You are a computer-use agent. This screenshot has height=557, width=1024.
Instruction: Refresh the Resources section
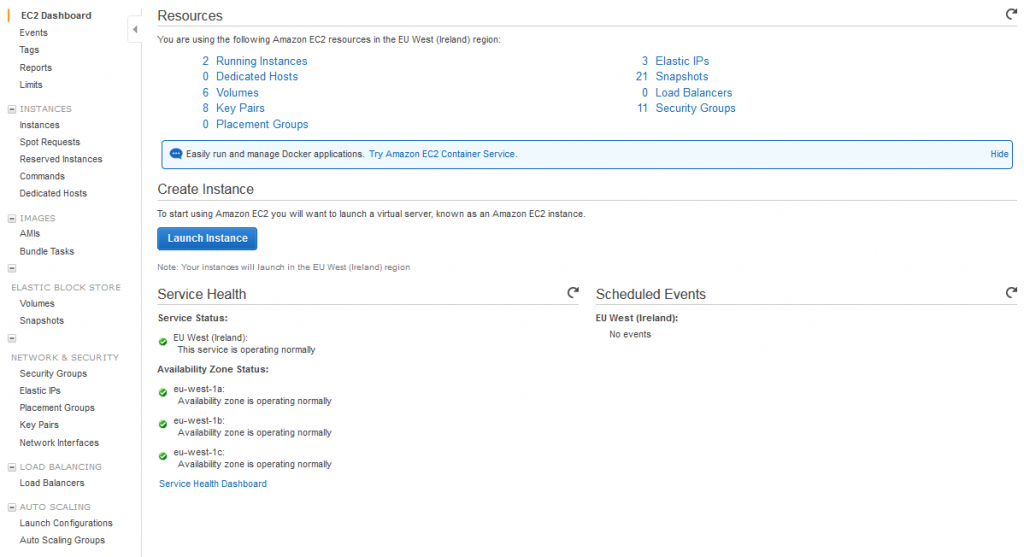pyautogui.click(x=1011, y=14)
